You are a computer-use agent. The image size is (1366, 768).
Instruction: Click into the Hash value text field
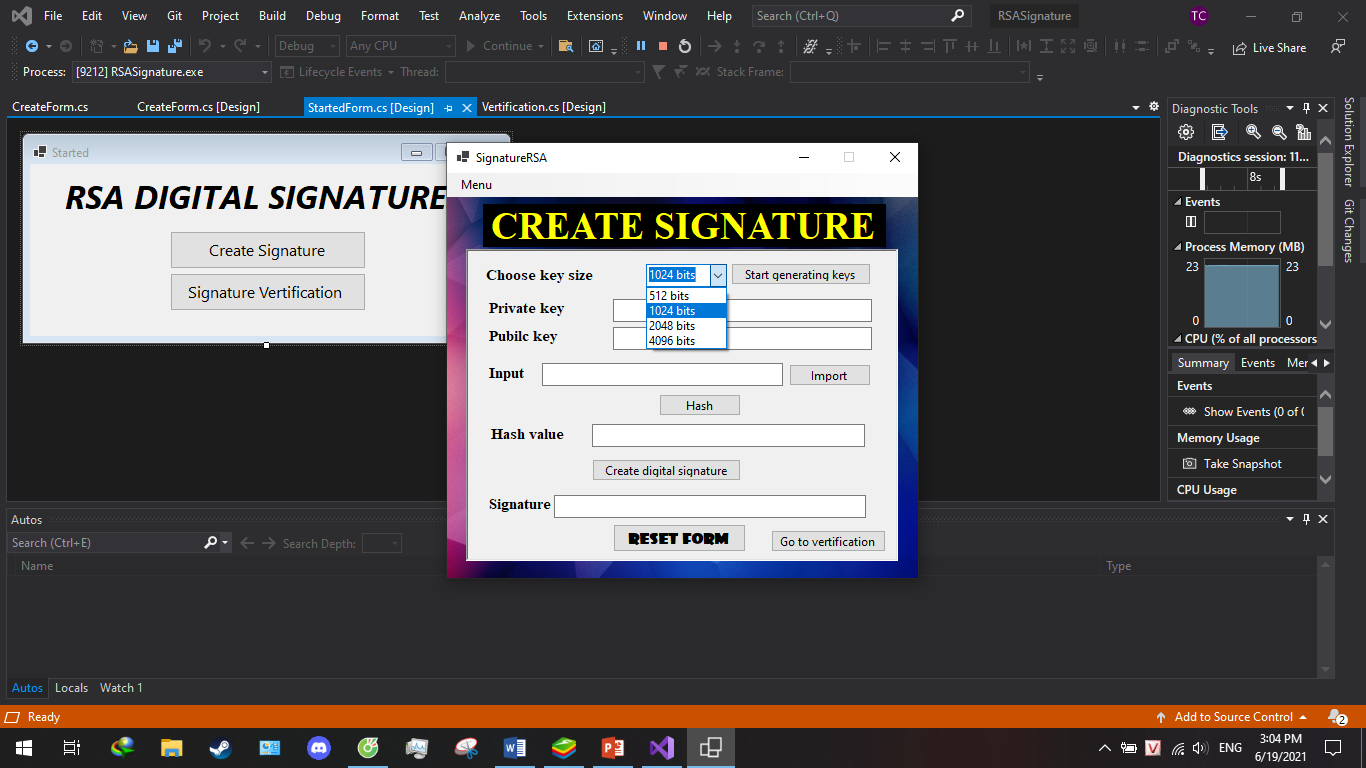(728, 435)
